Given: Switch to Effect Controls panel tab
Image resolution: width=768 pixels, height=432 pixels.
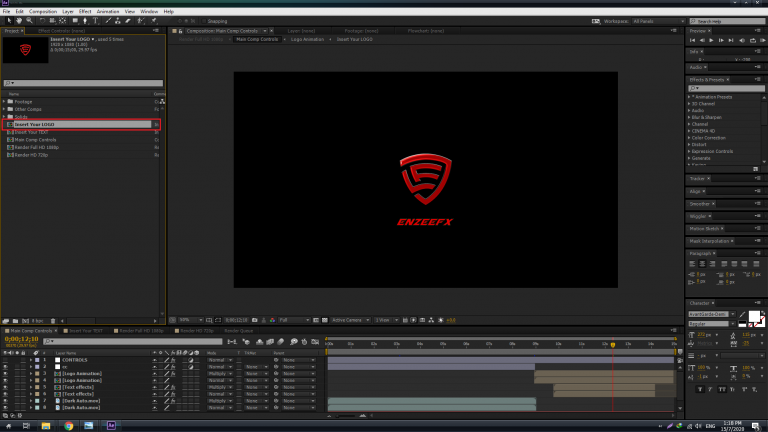Looking at the screenshot, I should [x=61, y=31].
